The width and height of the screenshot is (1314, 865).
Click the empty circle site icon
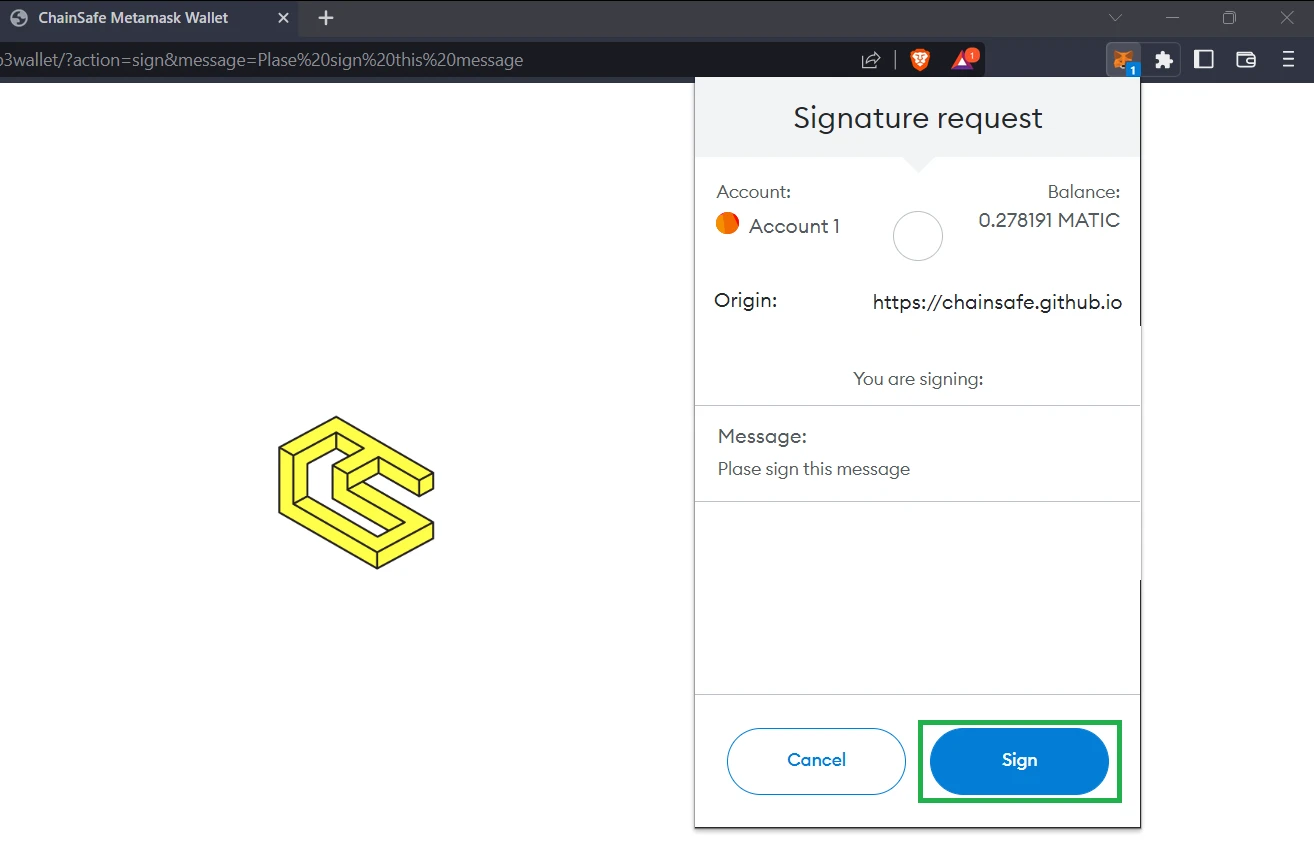(x=917, y=236)
